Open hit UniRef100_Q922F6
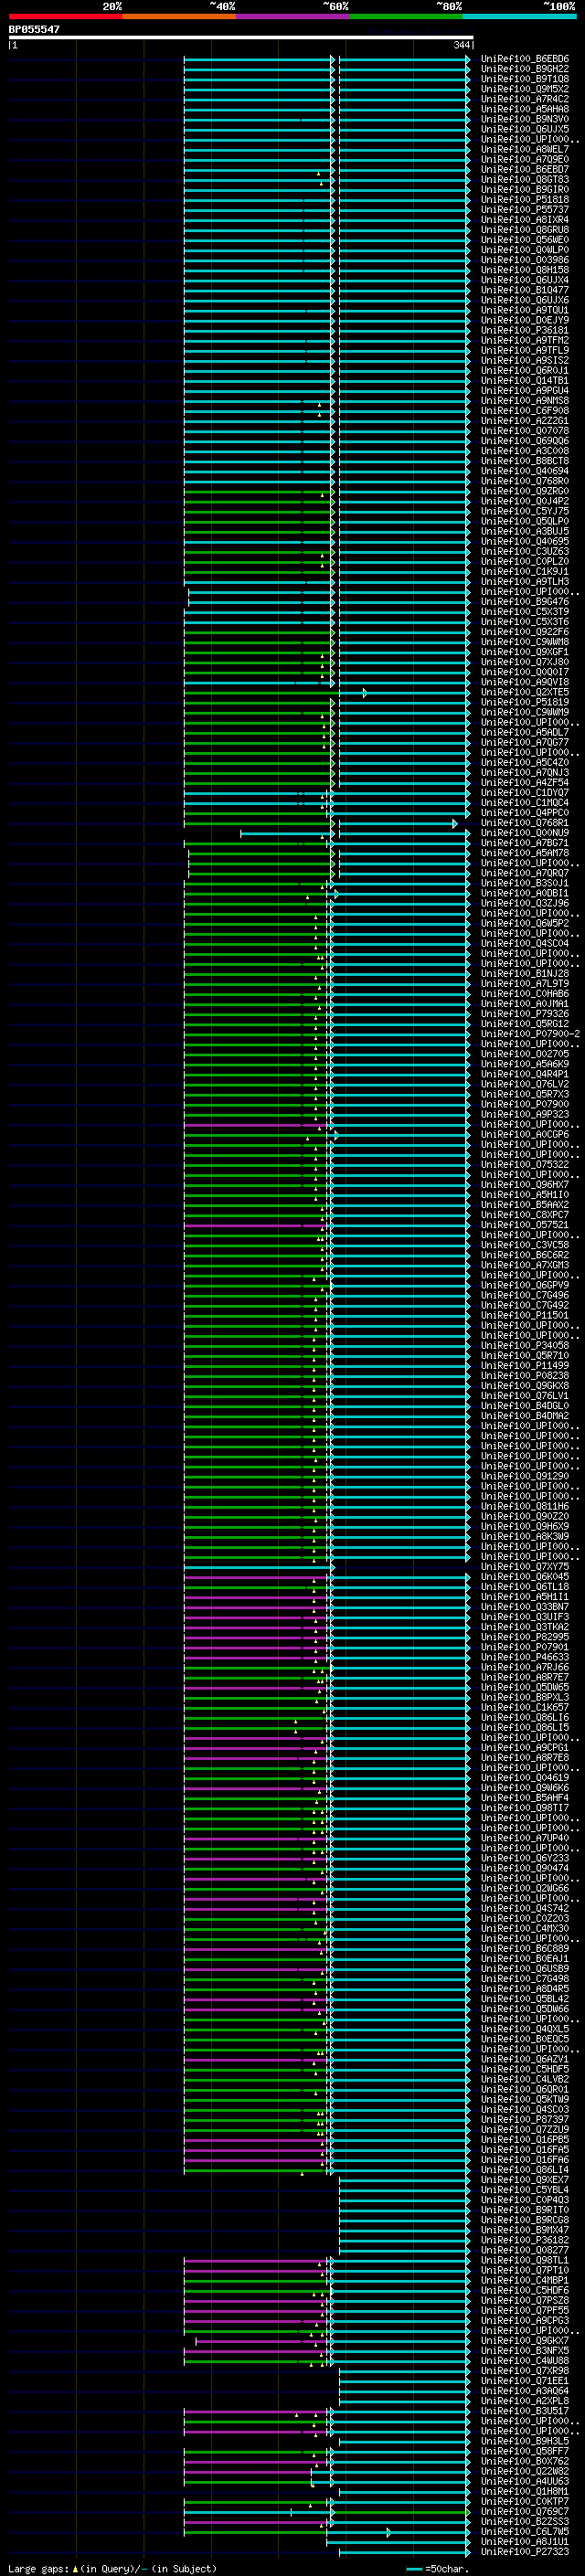Image resolution: width=585 pixels, height=2576 pixels. point(525,632)
